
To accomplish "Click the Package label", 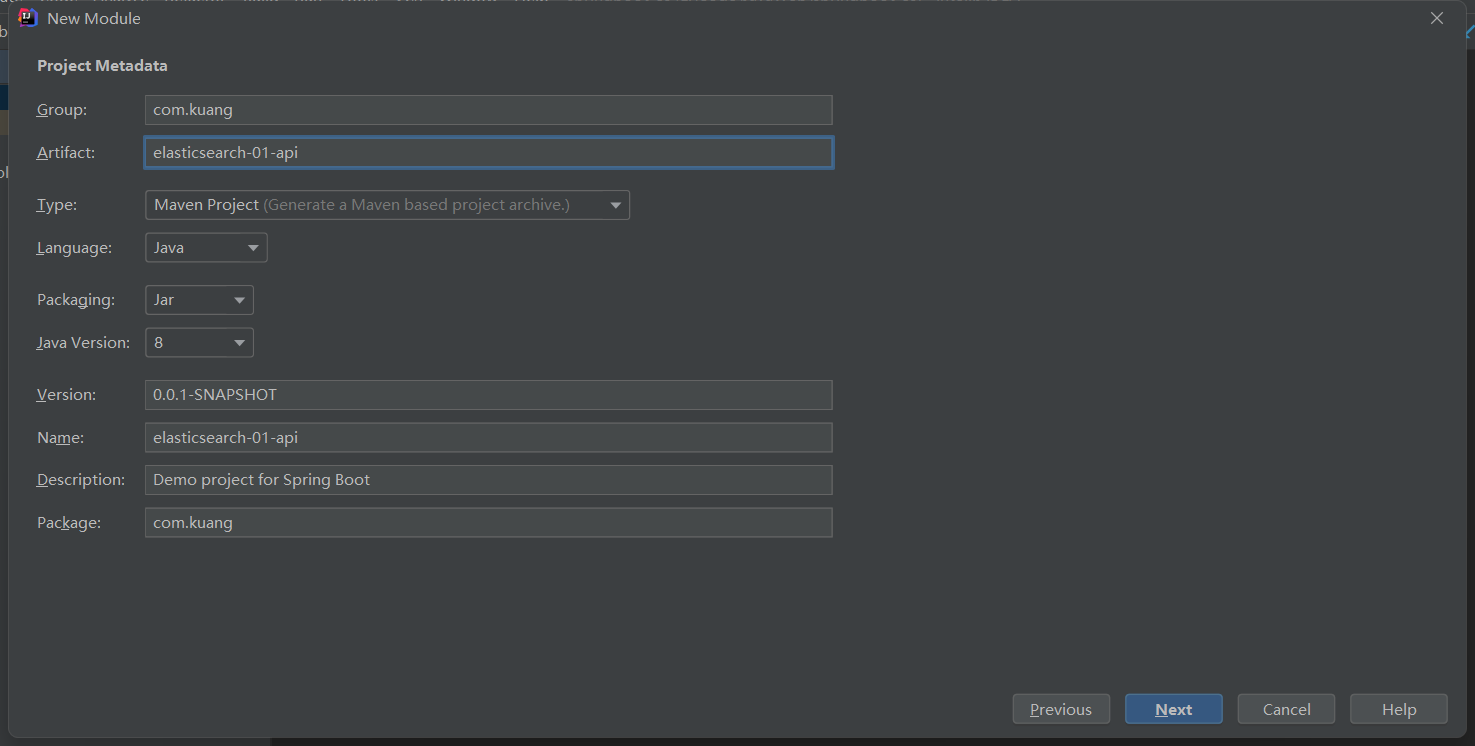I will [69, 522].
